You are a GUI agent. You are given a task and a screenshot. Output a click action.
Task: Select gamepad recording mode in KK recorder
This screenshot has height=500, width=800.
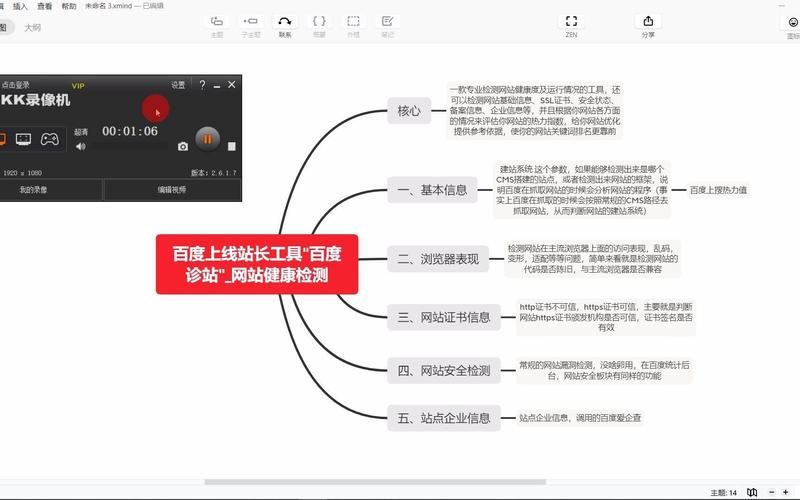point(49,139)
